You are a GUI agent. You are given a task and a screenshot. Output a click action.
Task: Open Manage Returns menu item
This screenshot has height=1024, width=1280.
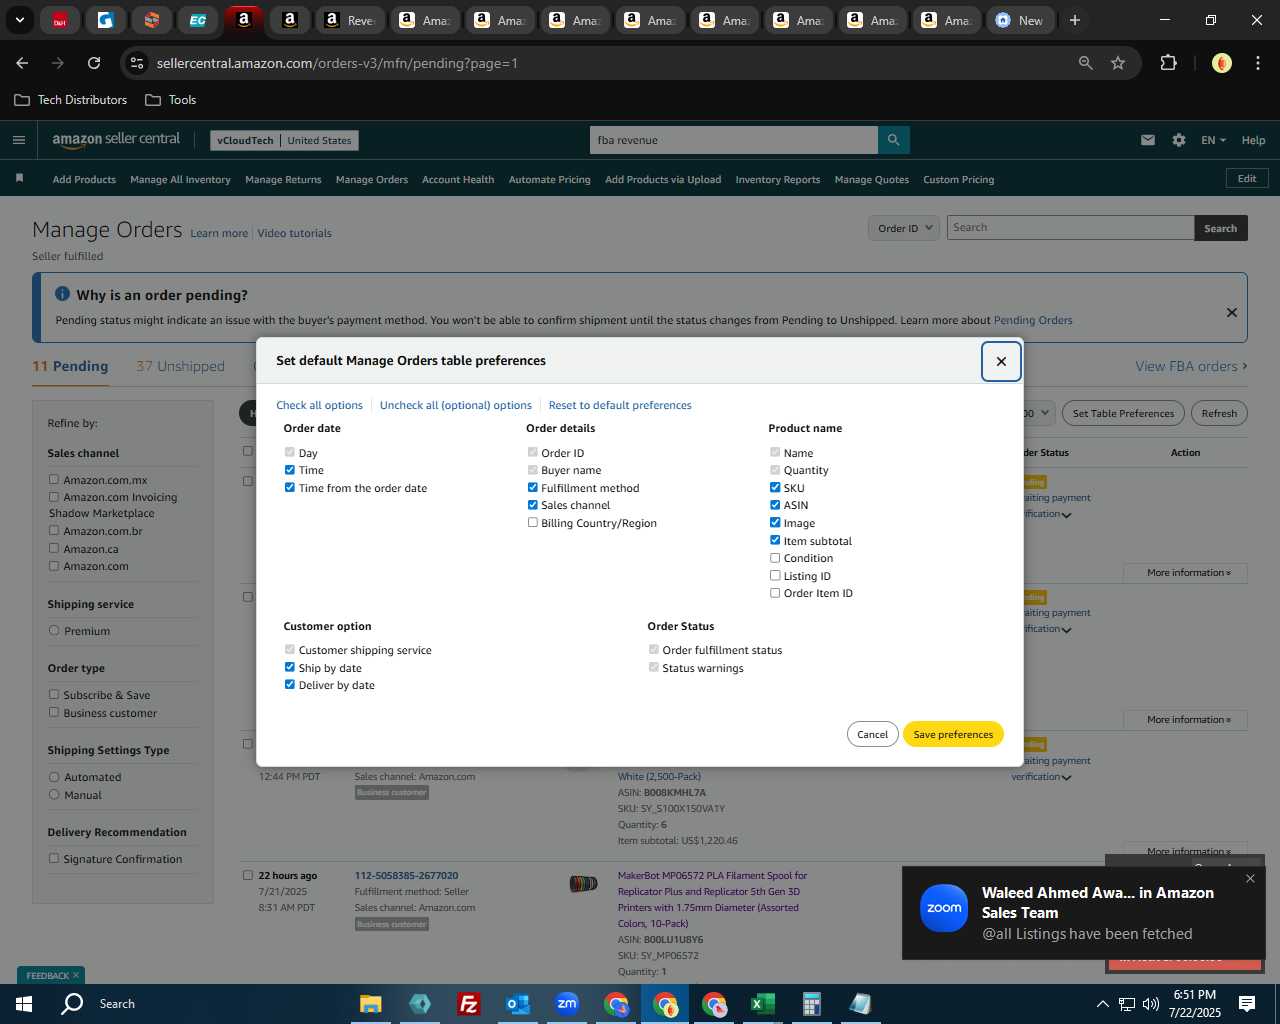click(x=283, y=180)
